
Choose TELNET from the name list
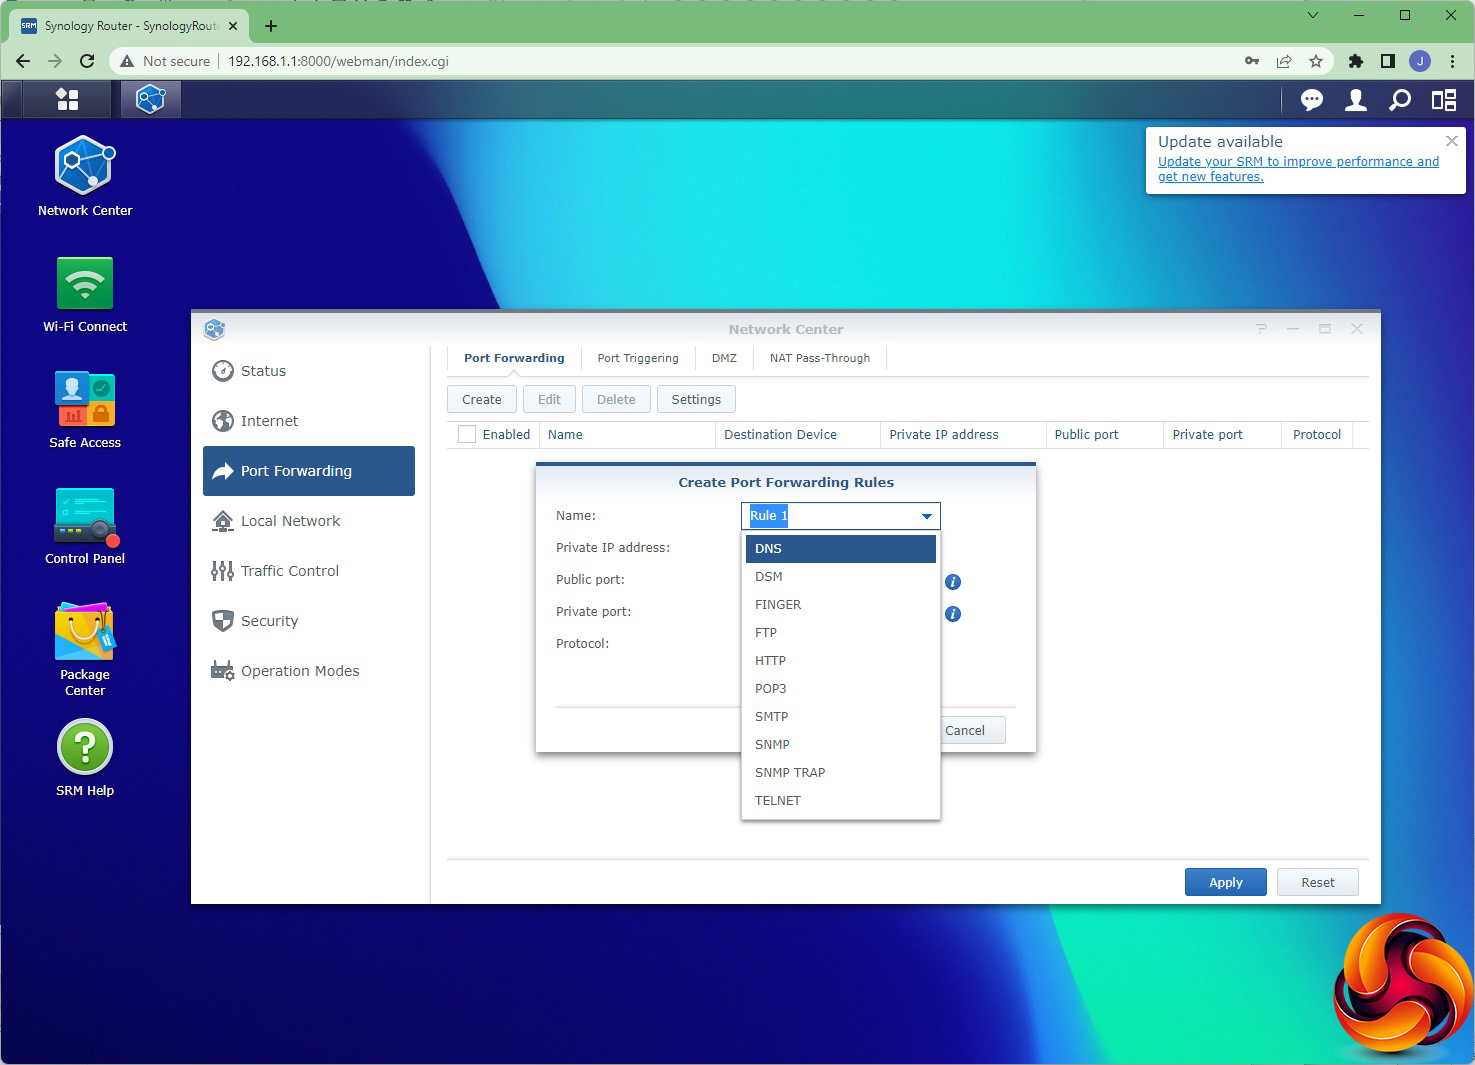coord(841,801)
